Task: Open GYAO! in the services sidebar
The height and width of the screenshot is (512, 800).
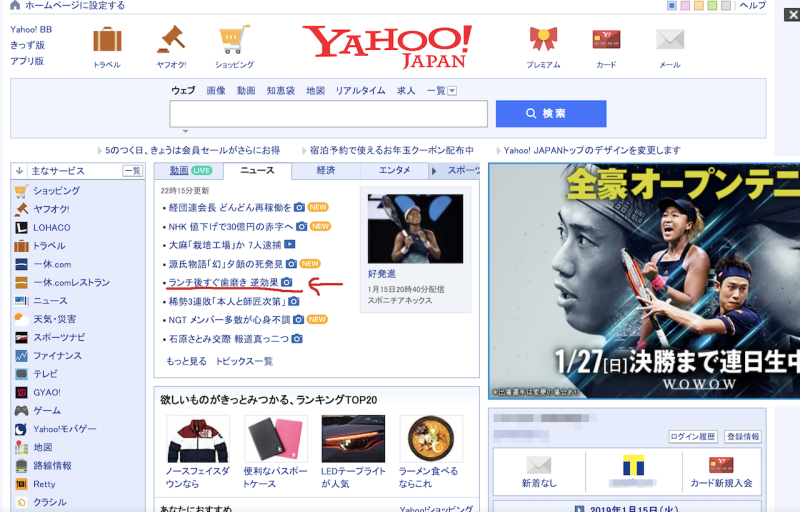Action: (x=46, y=392)
